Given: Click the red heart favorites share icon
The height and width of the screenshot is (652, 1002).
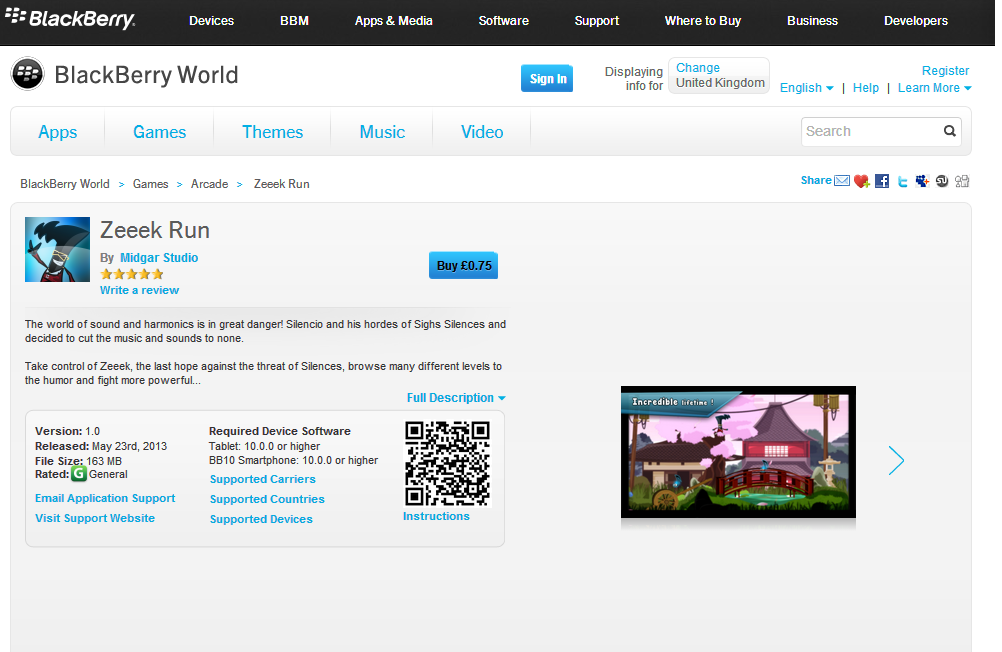Looking at the screenshot, I should click(x=861, y=181).
